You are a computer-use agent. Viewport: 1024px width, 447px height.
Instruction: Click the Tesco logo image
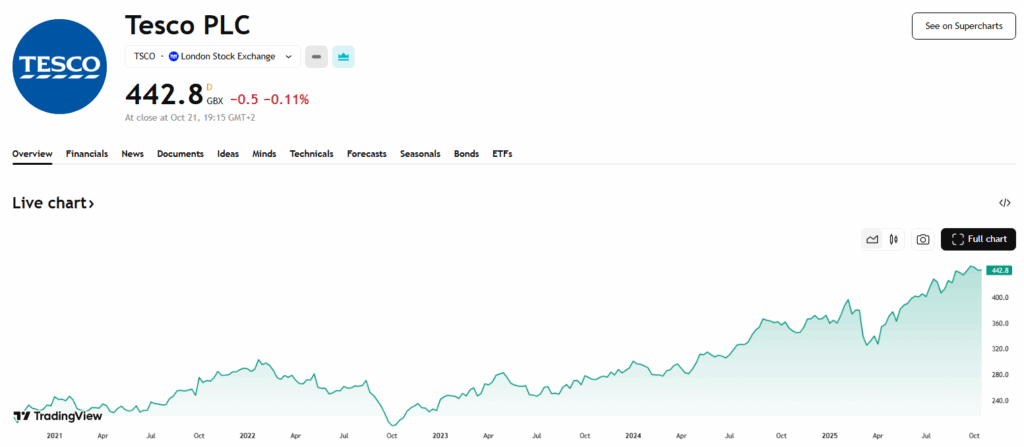59,65
